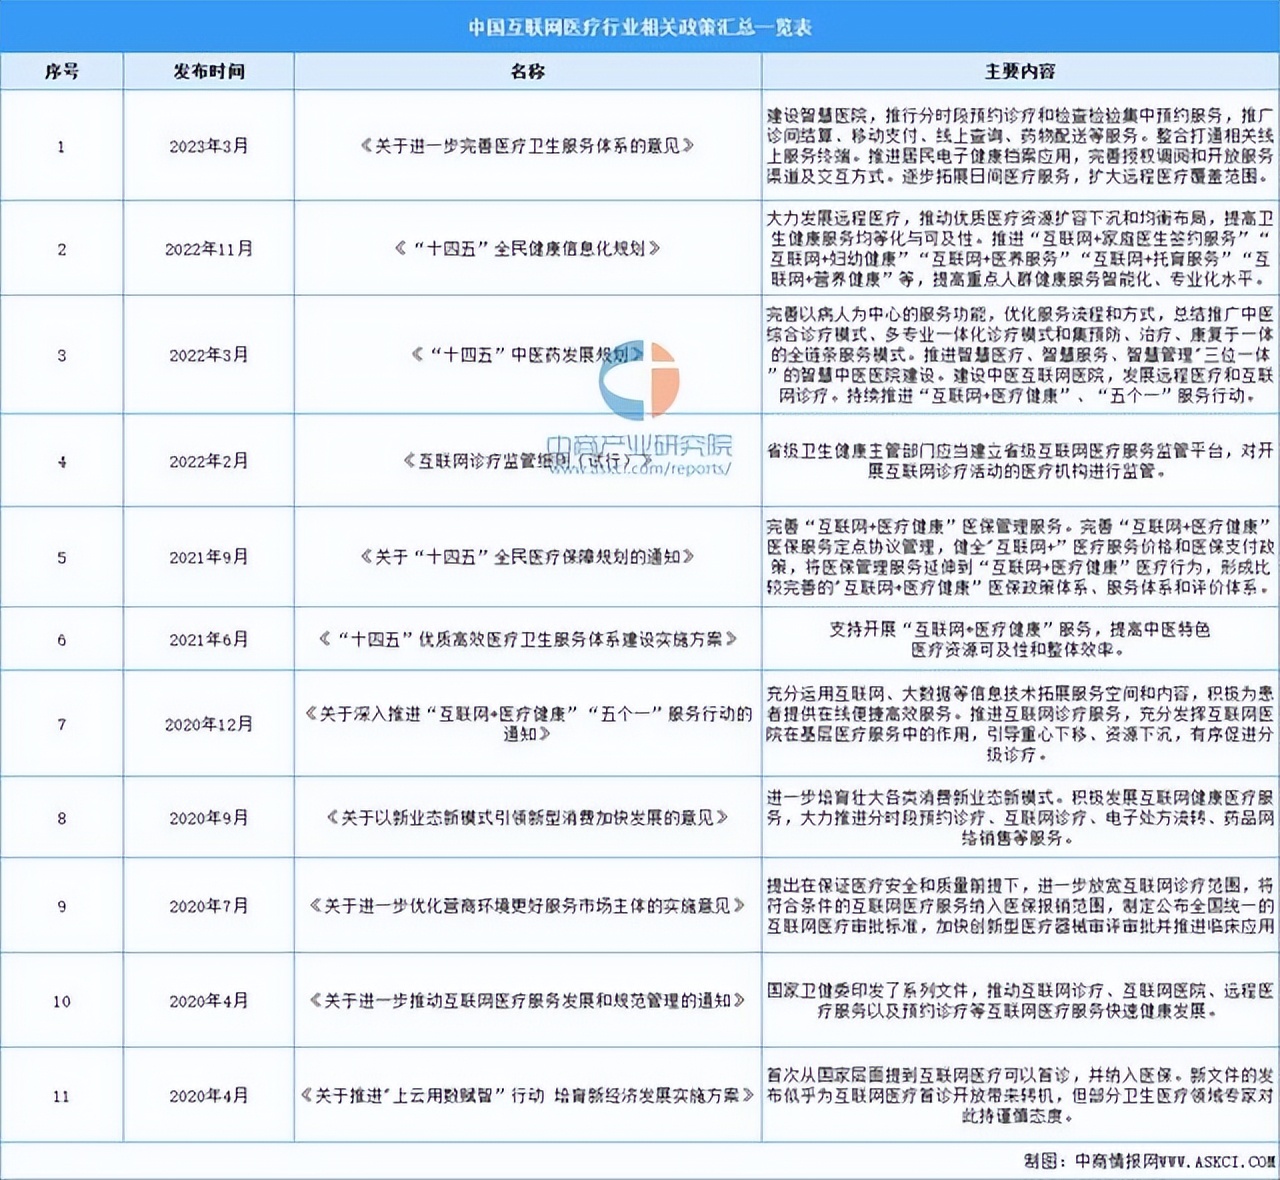Image resolution: width=1280 pixels, height=1180 pixels.
Task: Click the 制图：中商情报网 source credit
Action: tap(1147, 1161)
